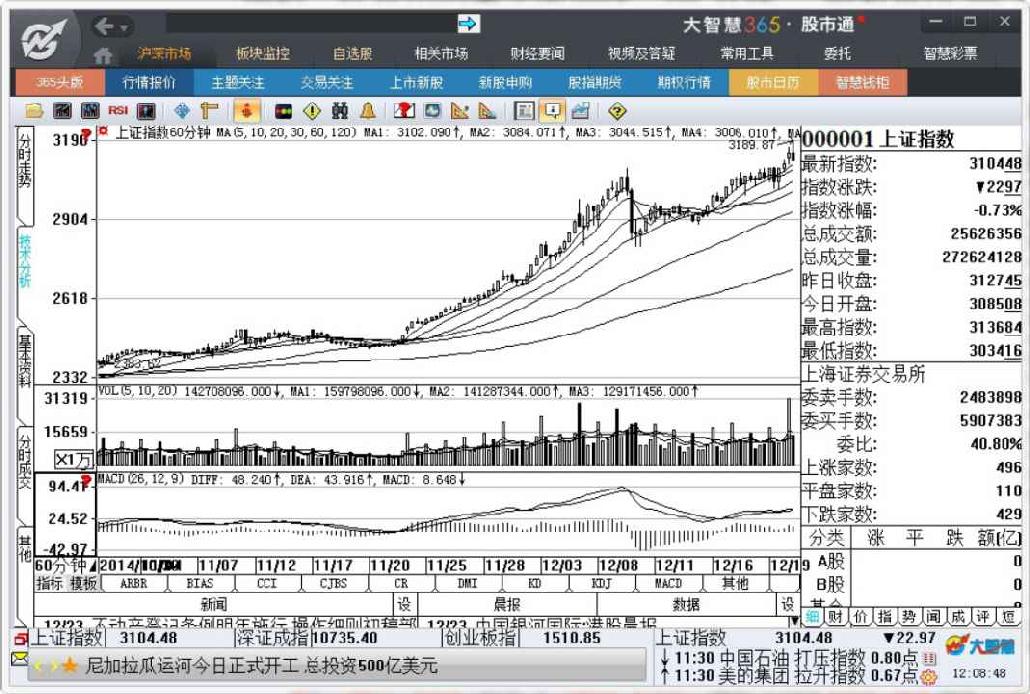Viewport: 1030px width, 694px height.
Task: Click the alarm bell toolbar icon
Action: point(368,111)
